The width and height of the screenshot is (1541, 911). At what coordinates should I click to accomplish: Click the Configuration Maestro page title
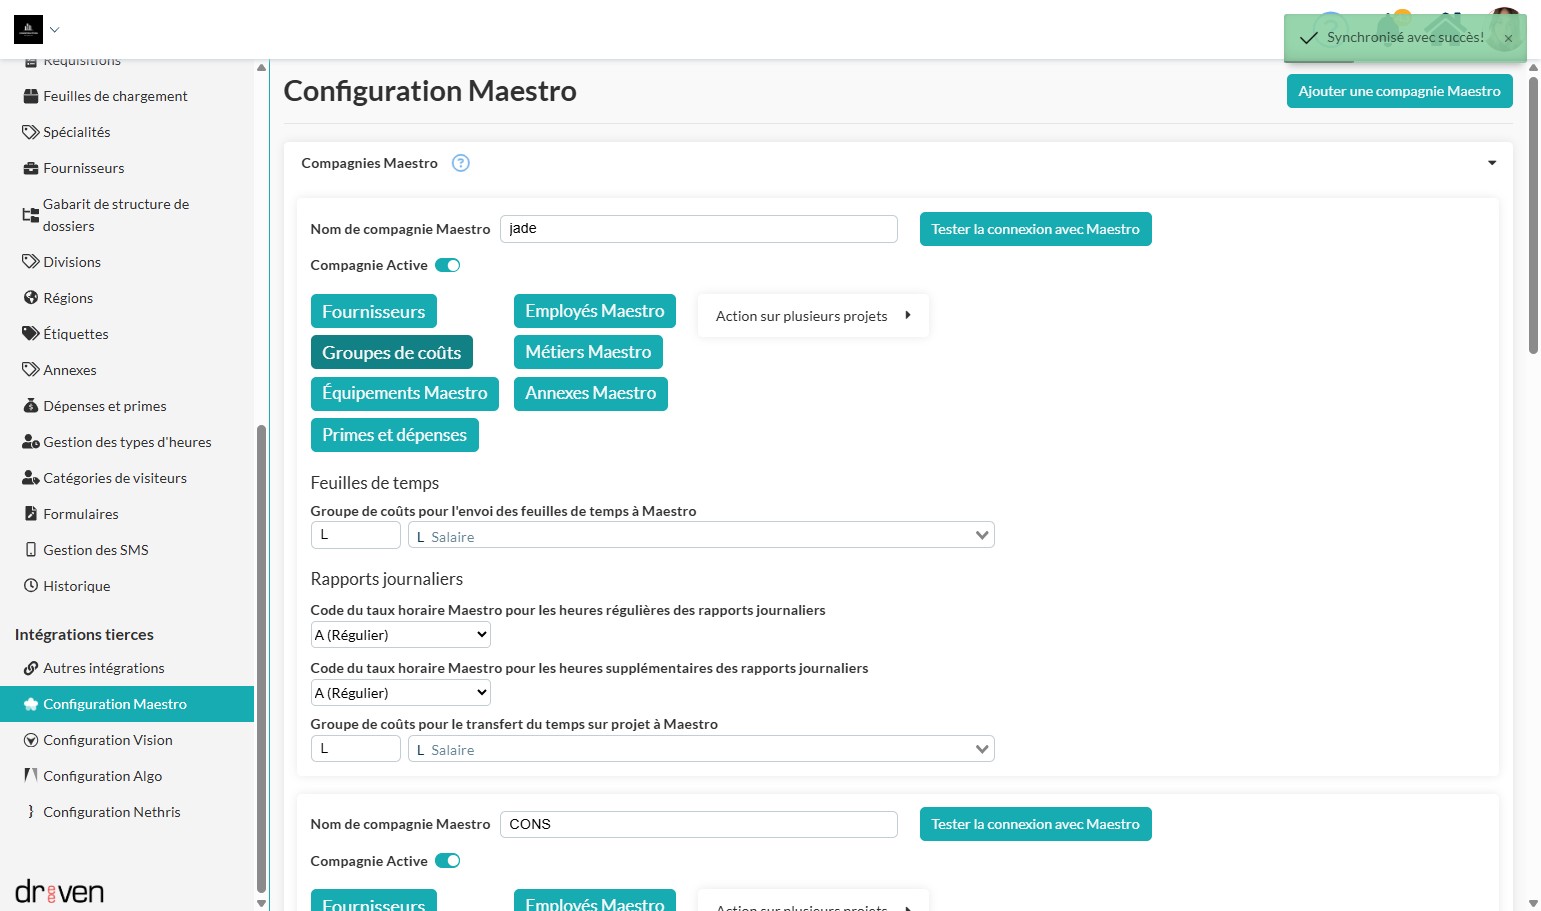tap(430, 91)
